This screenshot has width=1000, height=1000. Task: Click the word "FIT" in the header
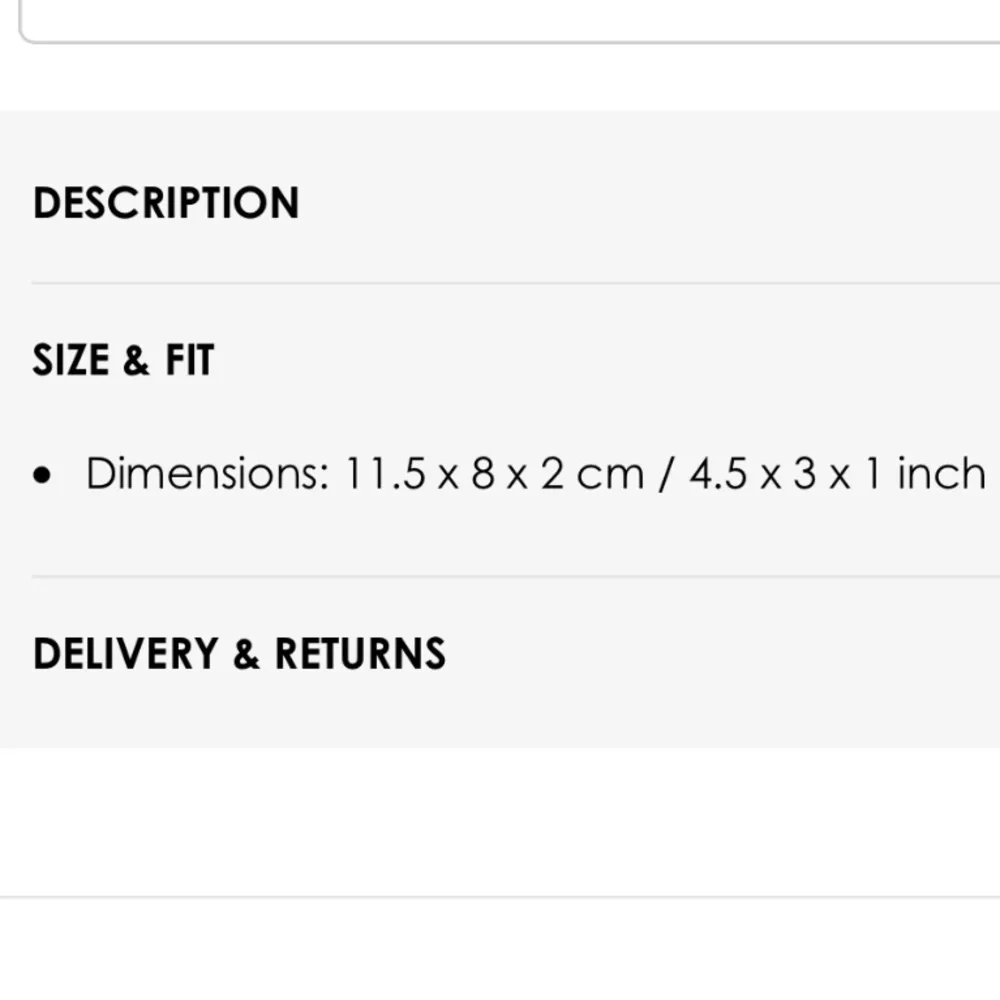(x=190, y=360)
